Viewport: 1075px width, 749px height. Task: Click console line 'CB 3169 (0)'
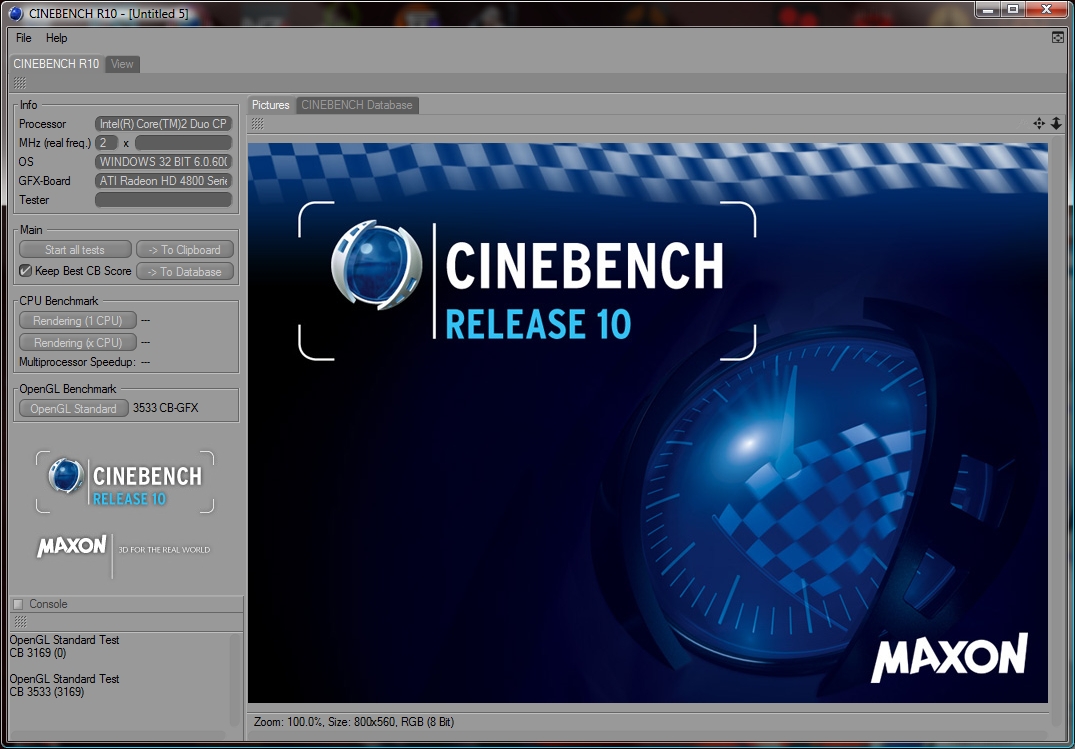[x=38, y=653]
